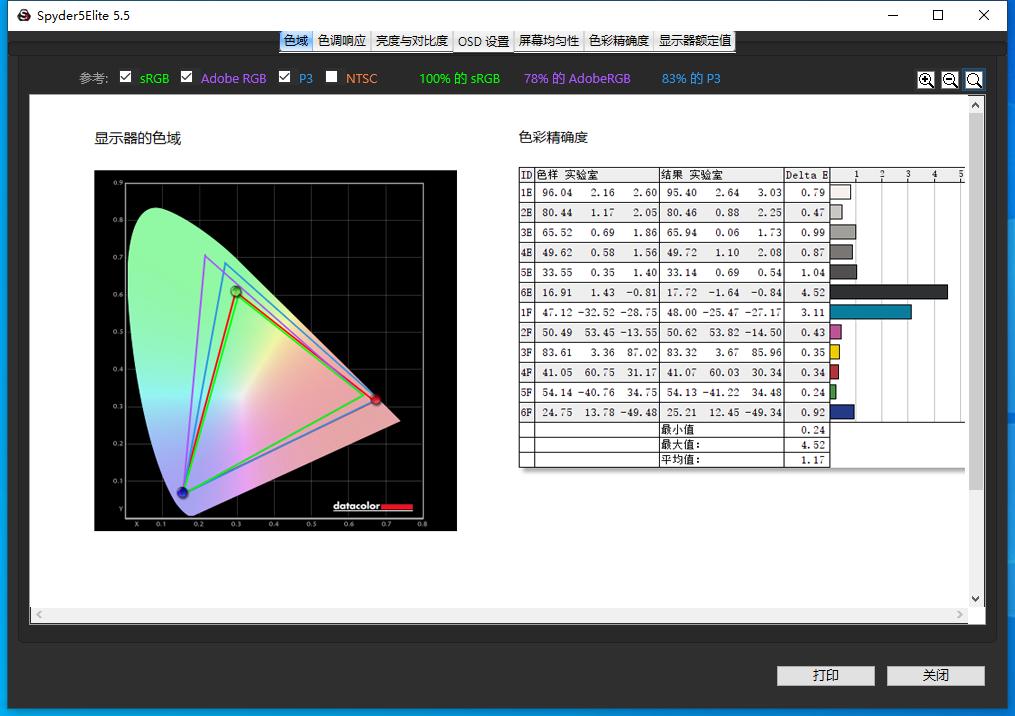Show the 显示器额定值 tab
Image resolution: width=1015 pixels, height=716 pixels.
point(694,41)
